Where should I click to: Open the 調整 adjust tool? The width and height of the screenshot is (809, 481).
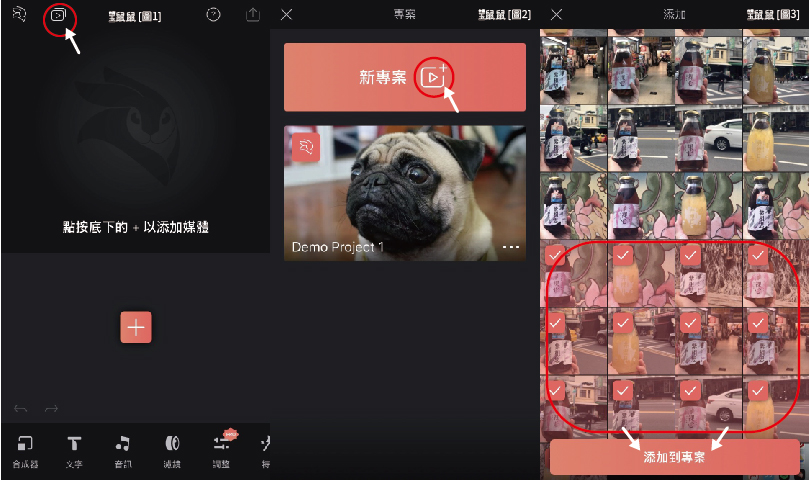tap(221, 451)
